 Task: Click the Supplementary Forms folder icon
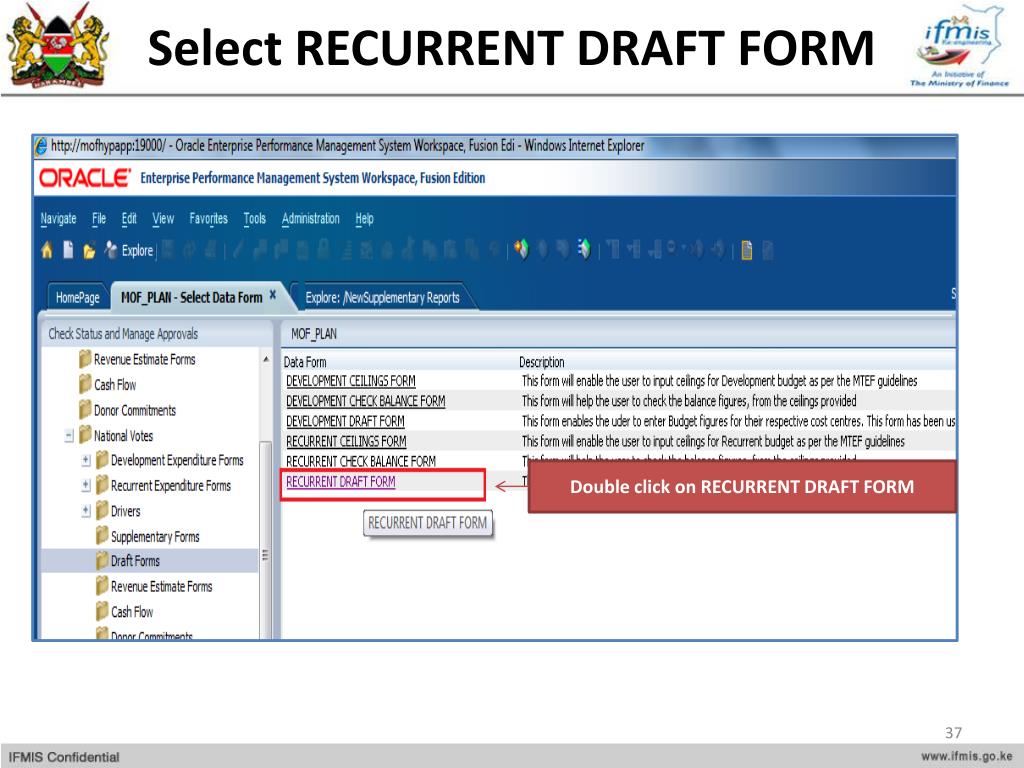coord(102,536)
